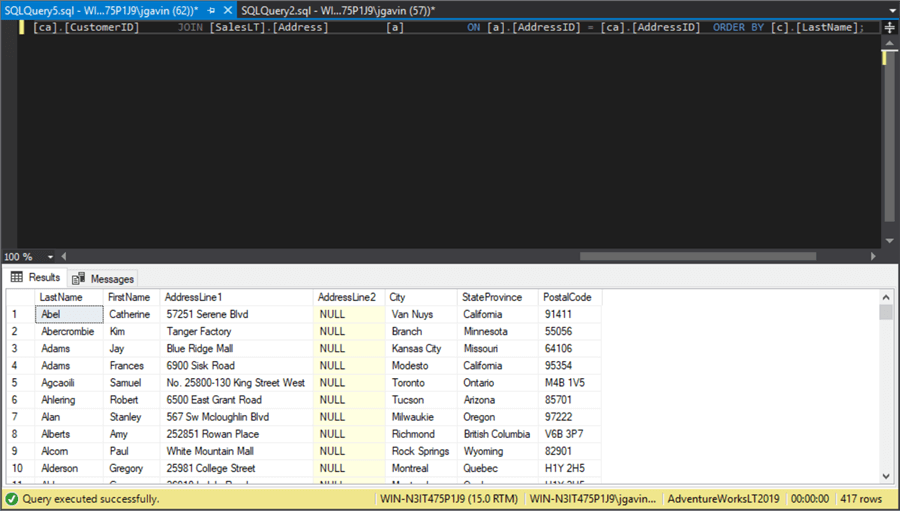Open the Results tab
The width and height of the screenshot is (900, 511).
point(36,277)
